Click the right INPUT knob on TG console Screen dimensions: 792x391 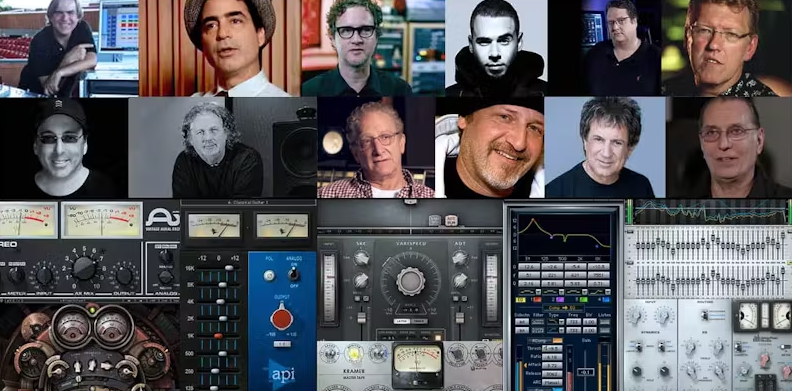coord(663,316)
